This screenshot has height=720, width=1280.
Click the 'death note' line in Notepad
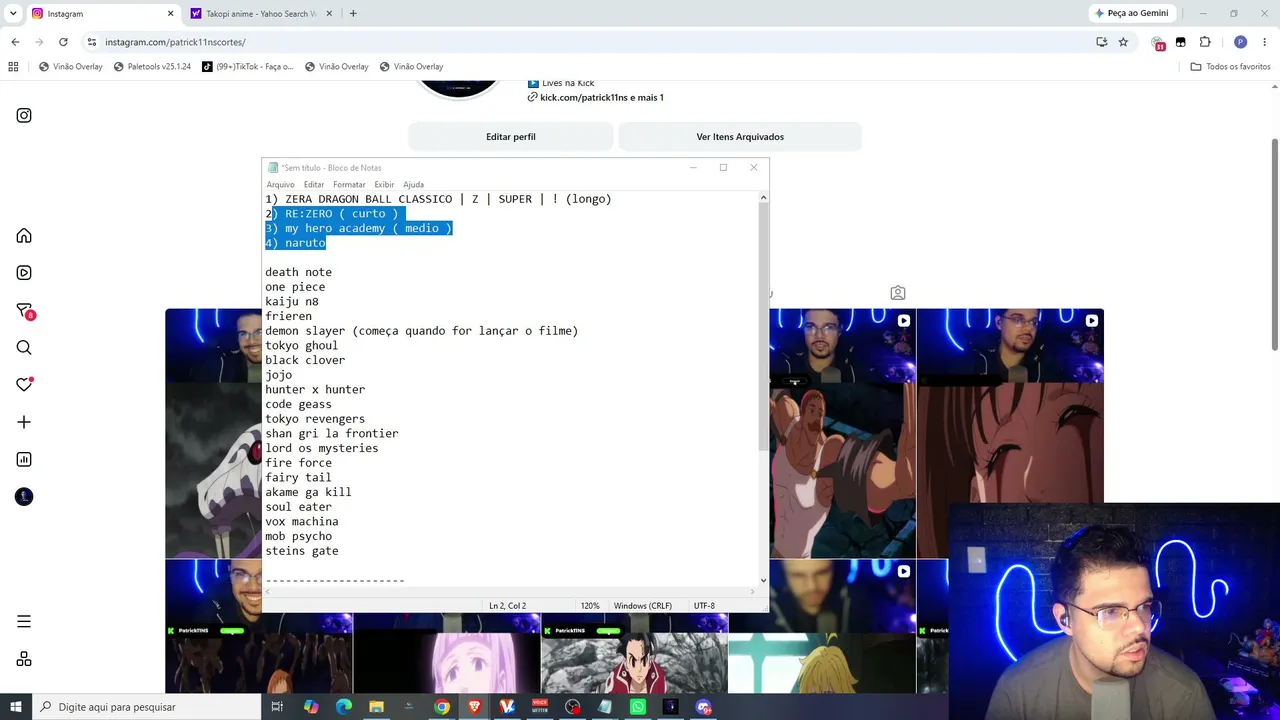pos(298,272)
